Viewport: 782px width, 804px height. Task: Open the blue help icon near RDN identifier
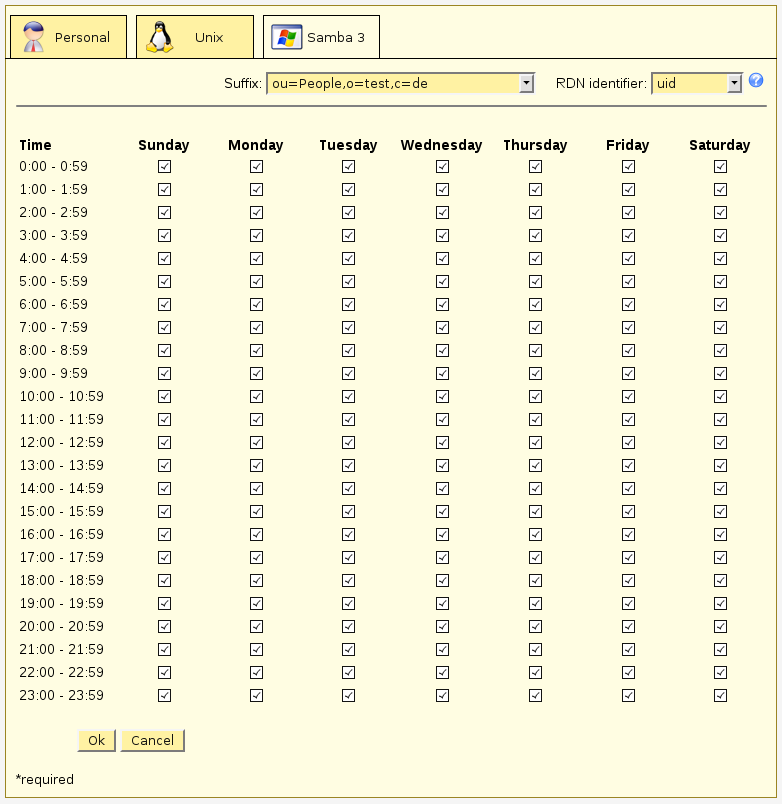(756, 81)
